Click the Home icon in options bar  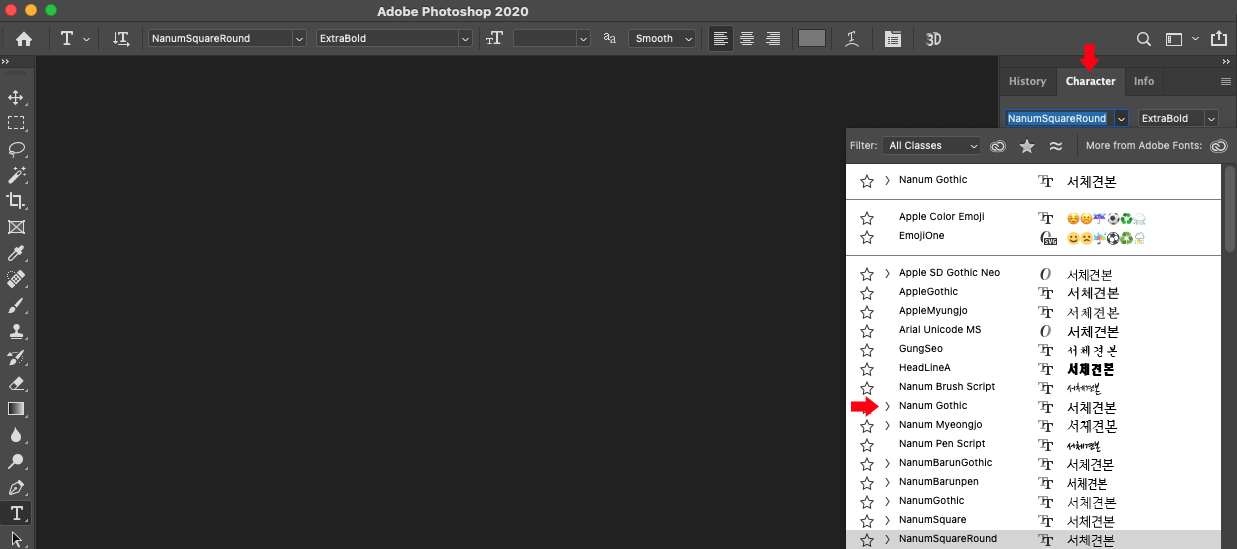click(24, 39)
